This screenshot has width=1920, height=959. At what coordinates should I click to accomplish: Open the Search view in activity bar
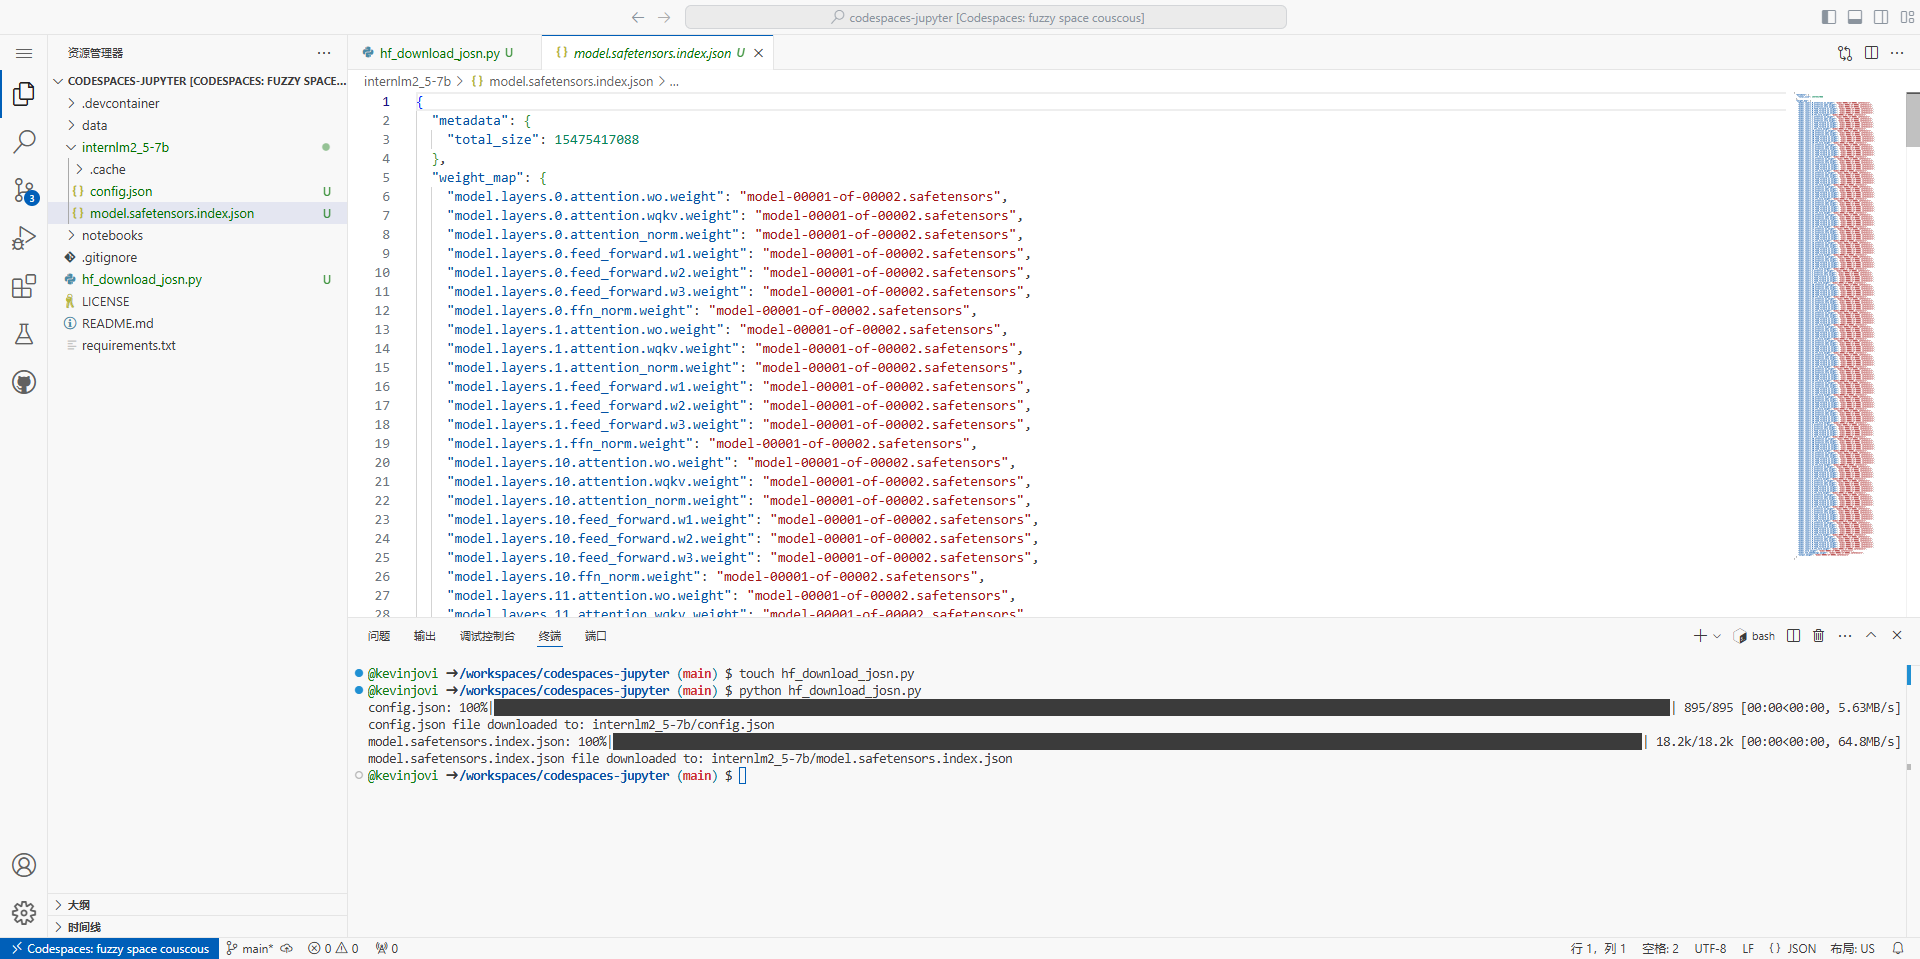coord(24,142)
